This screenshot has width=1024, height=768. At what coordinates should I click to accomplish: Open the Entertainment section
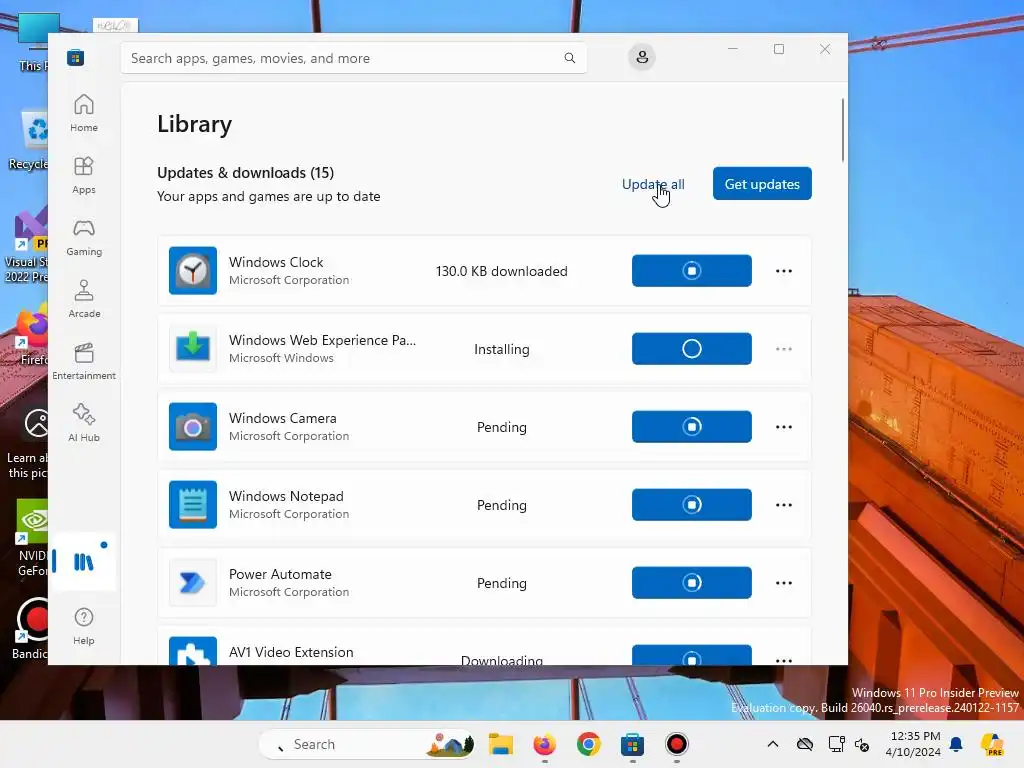pyautogui.click(x=84, y=361)
